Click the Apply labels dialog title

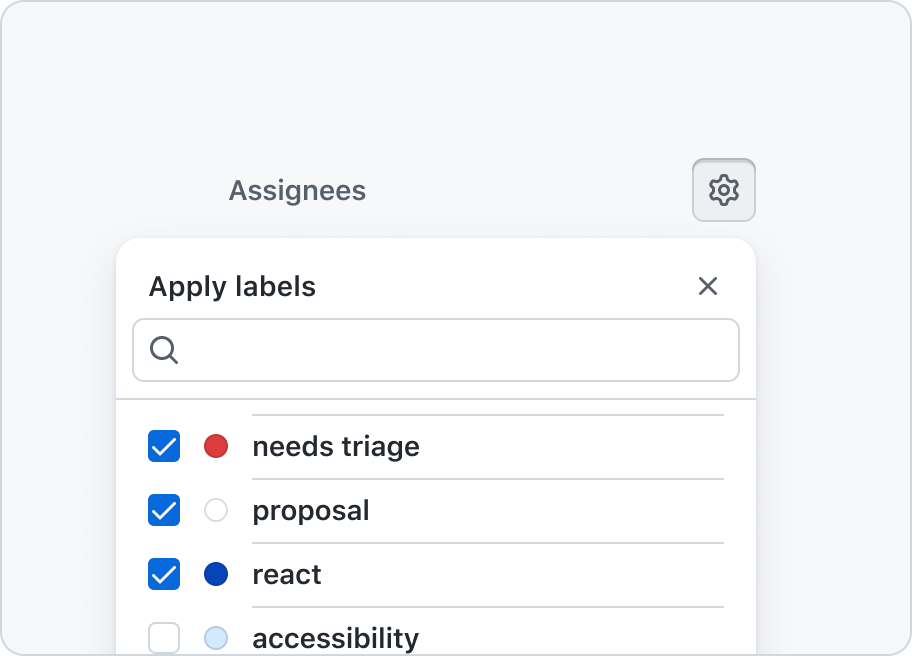click(232, 287)
